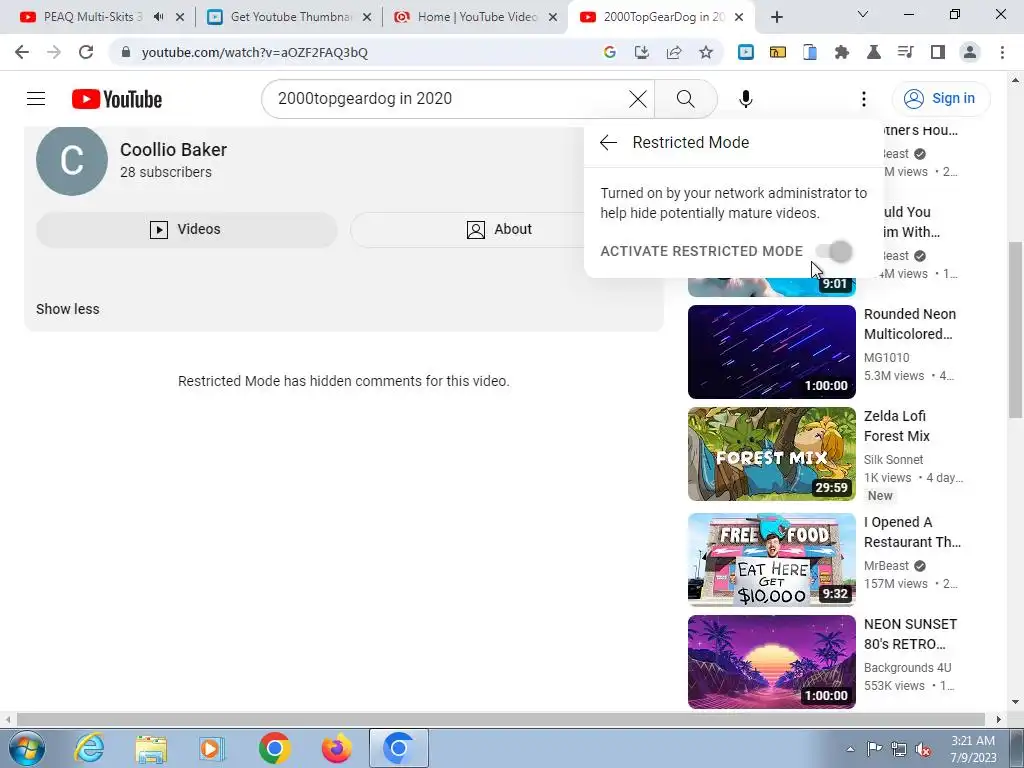The height and width of the screenshot is (768, 1024).
Task: Show hidden system tray icons
Action: click(x=850, y=749)
